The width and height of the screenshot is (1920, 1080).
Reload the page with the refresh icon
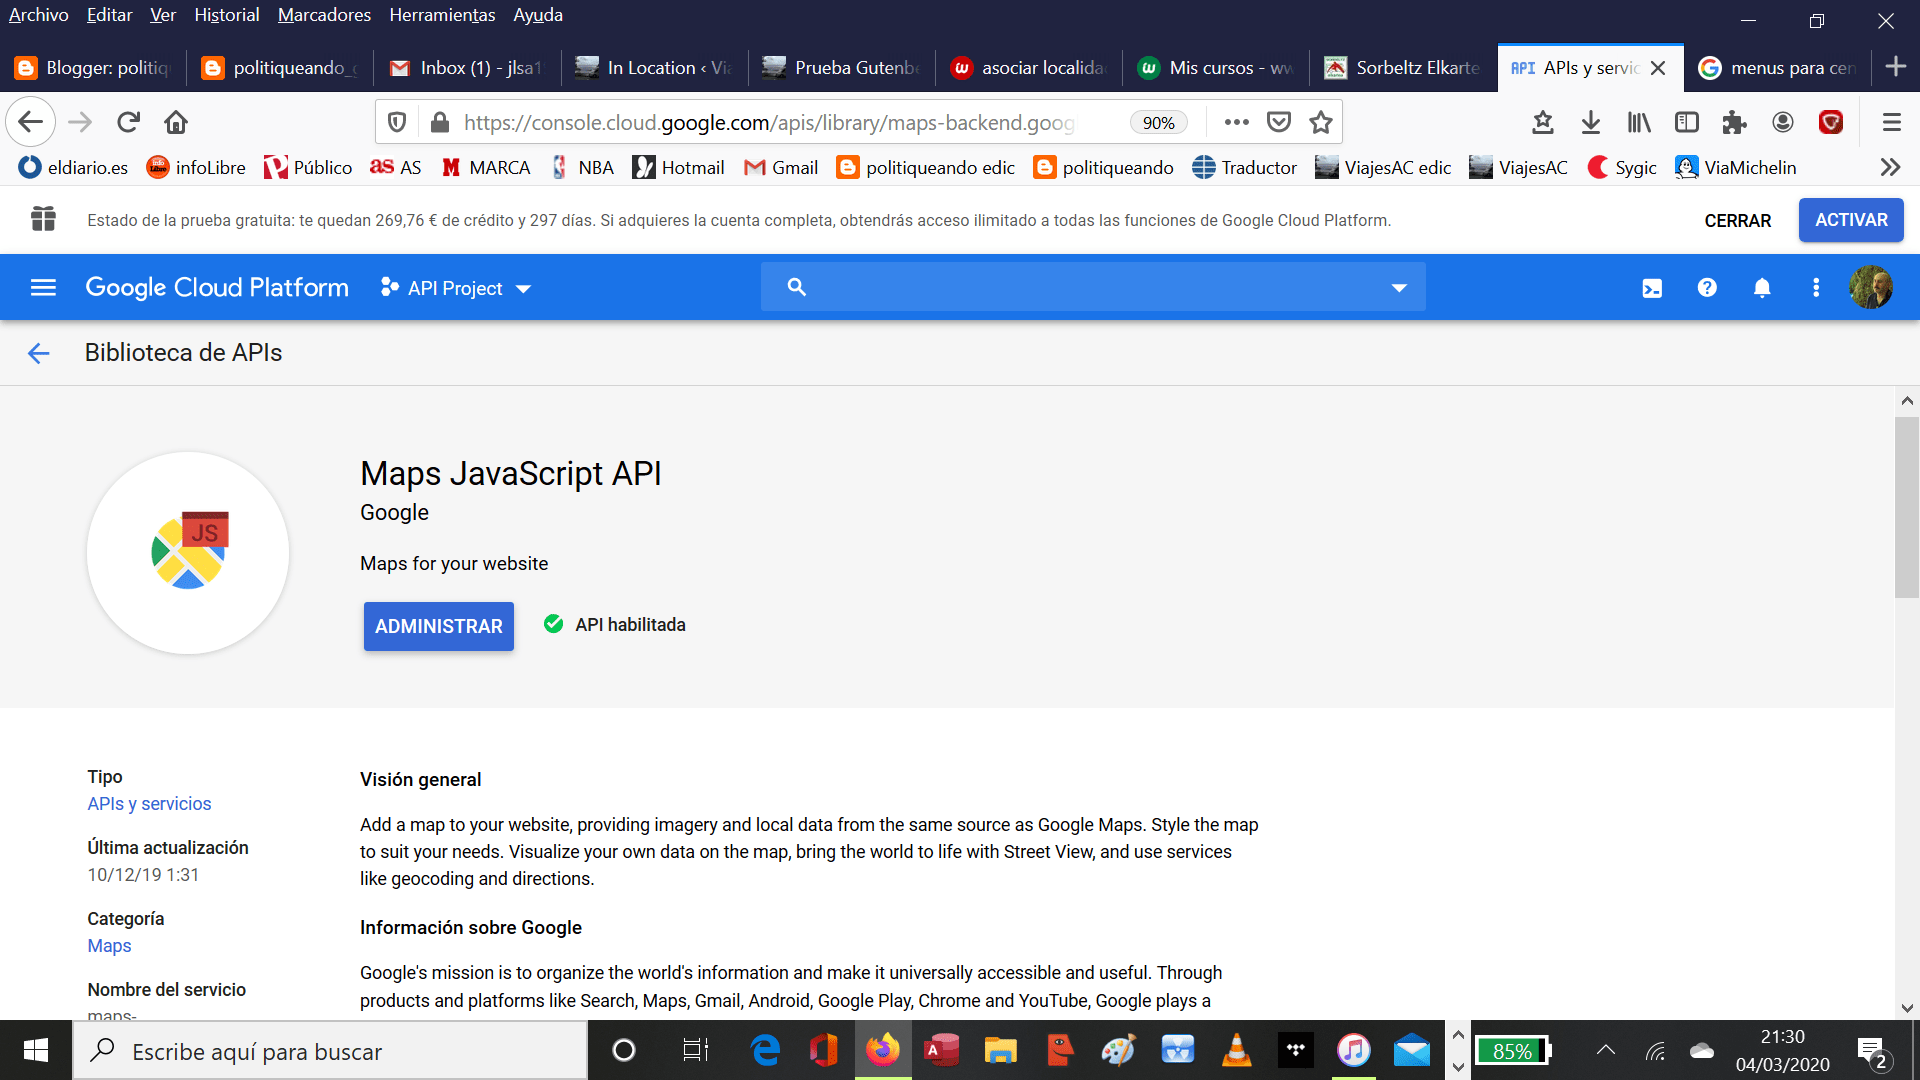(128, 122)
